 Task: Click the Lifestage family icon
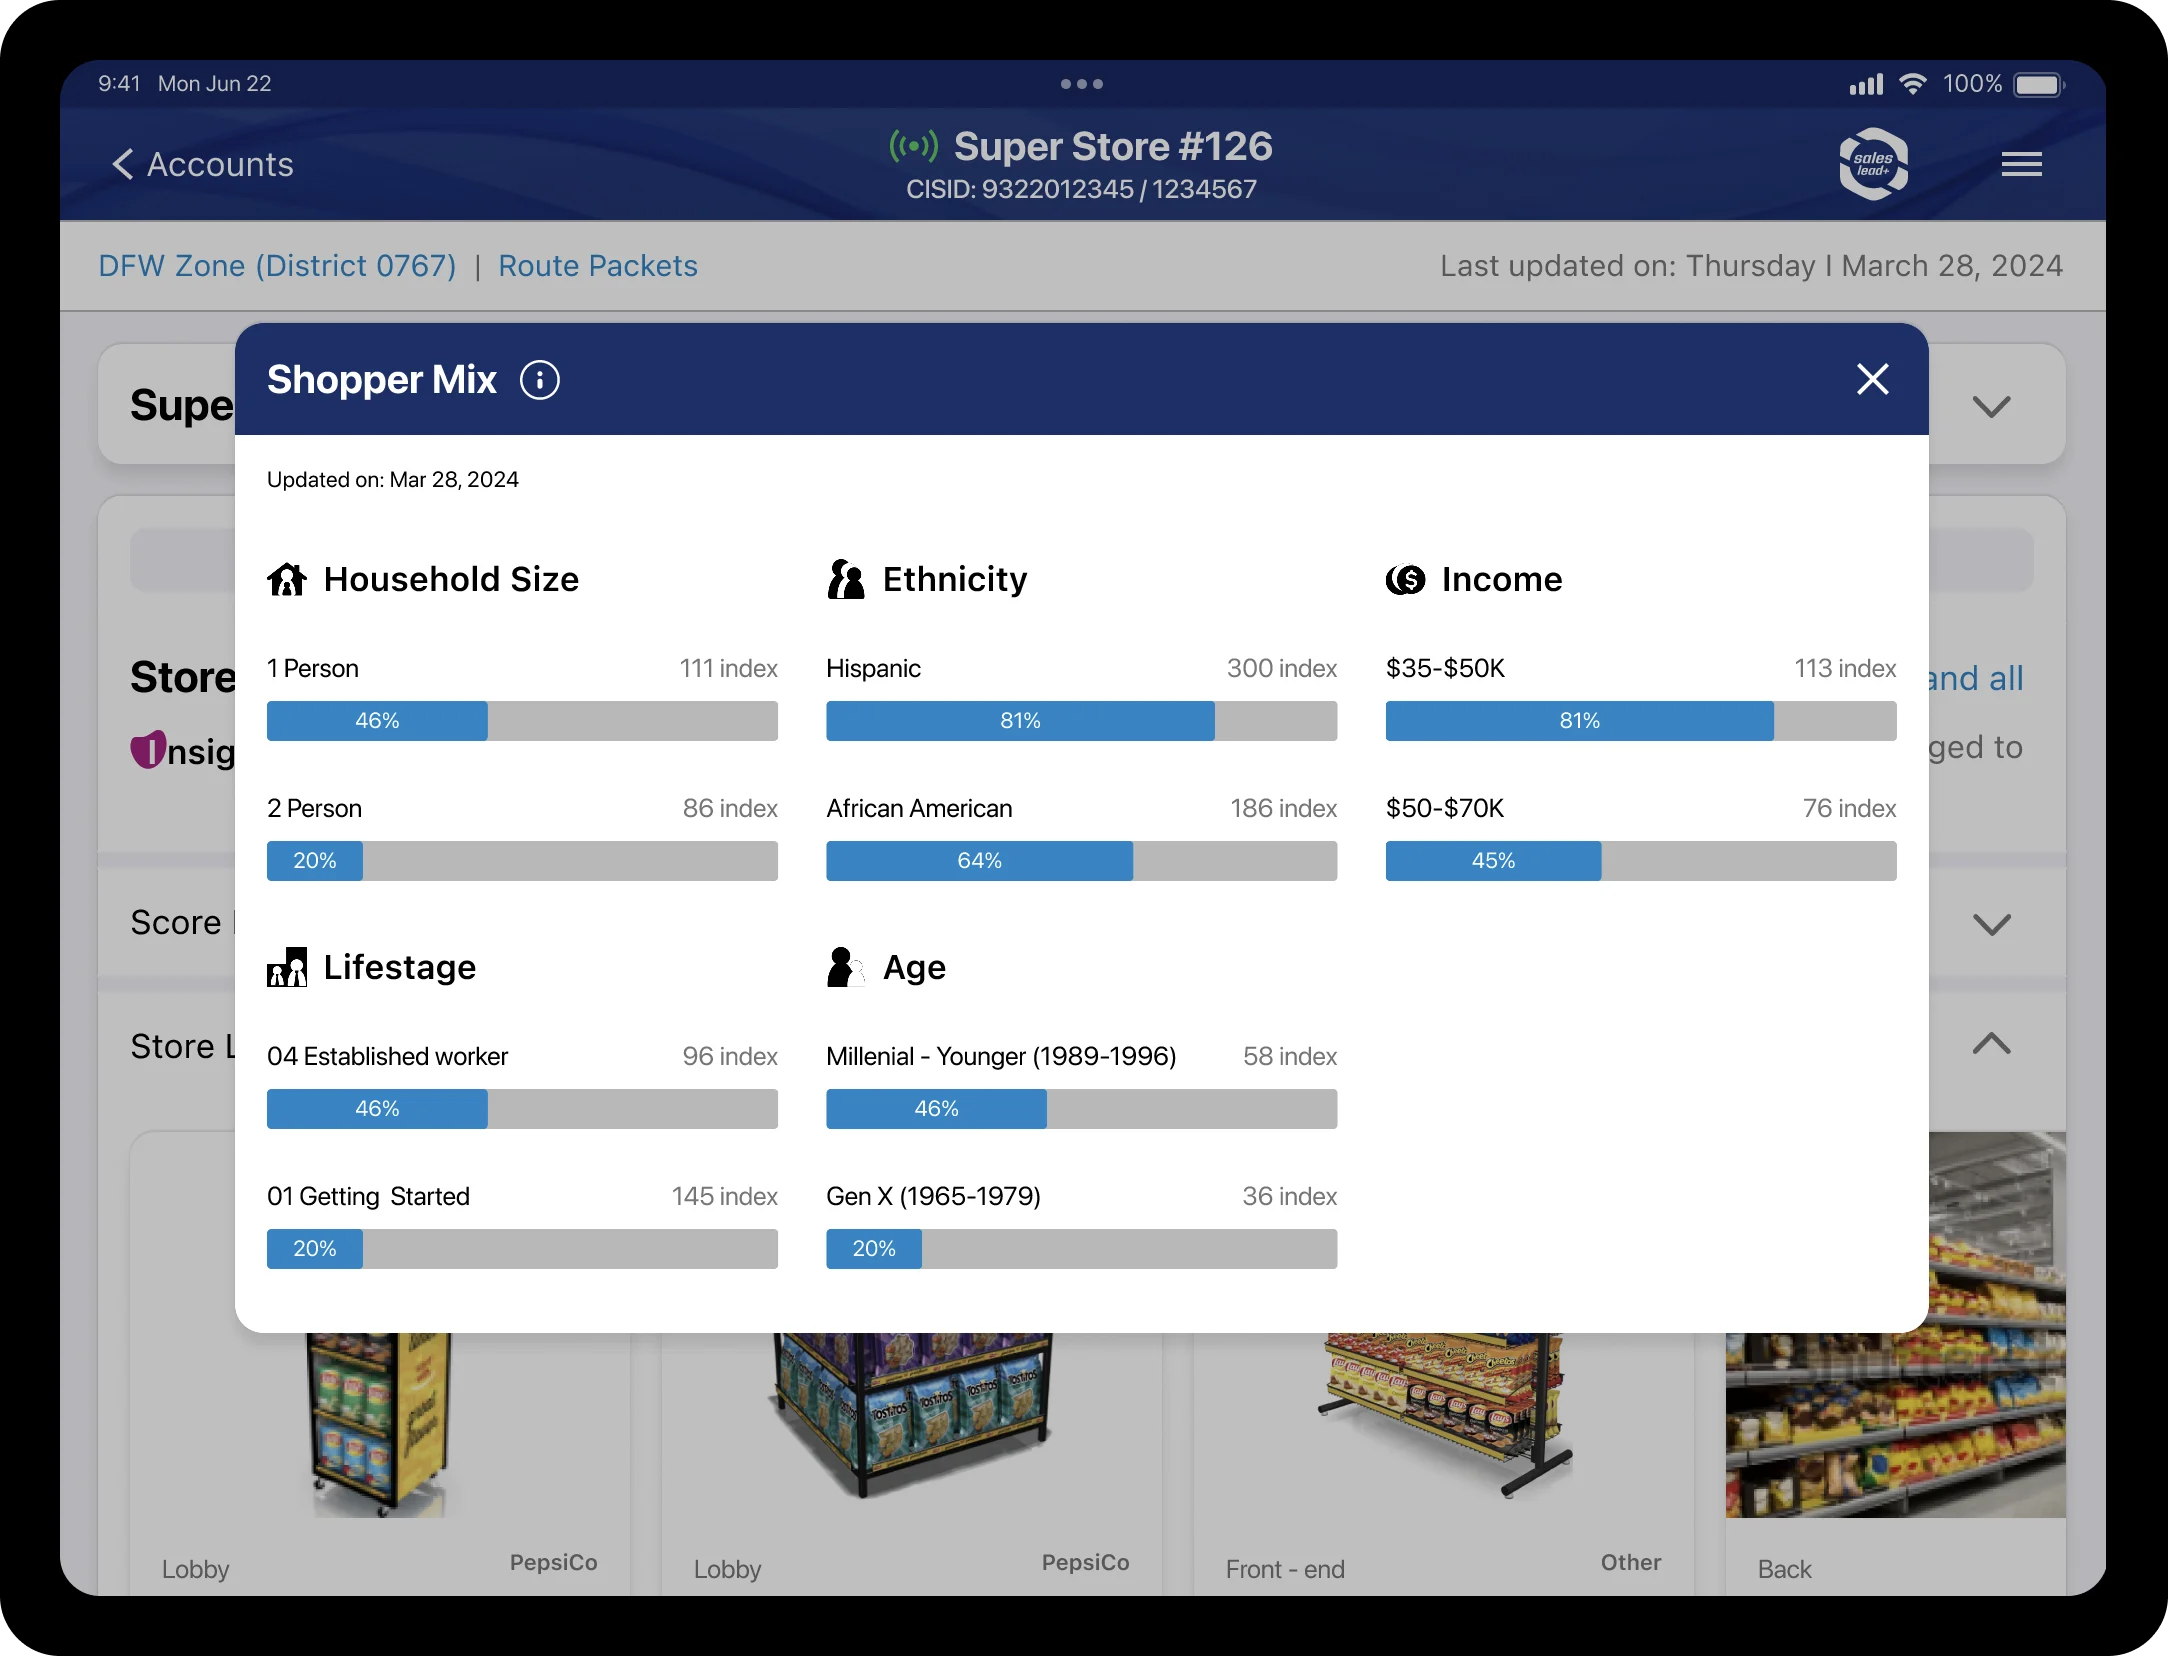point(287,967)
